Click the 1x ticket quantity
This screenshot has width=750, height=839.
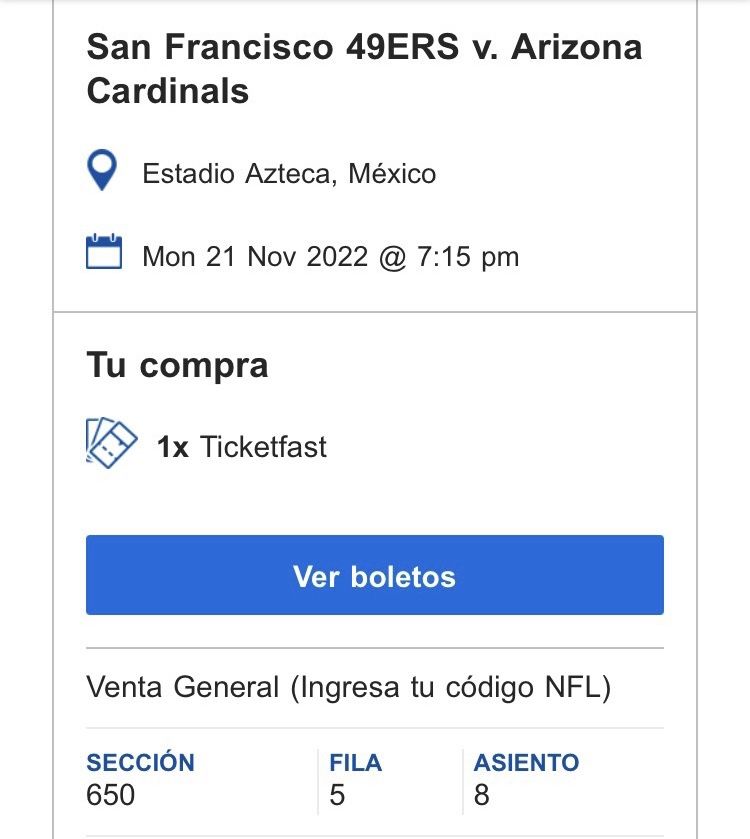[172, 446]
